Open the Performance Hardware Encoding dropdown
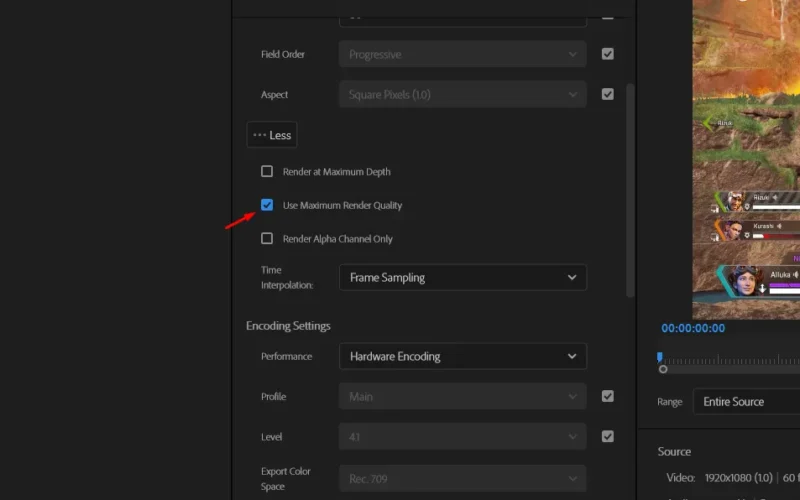 tap(462, 356)
